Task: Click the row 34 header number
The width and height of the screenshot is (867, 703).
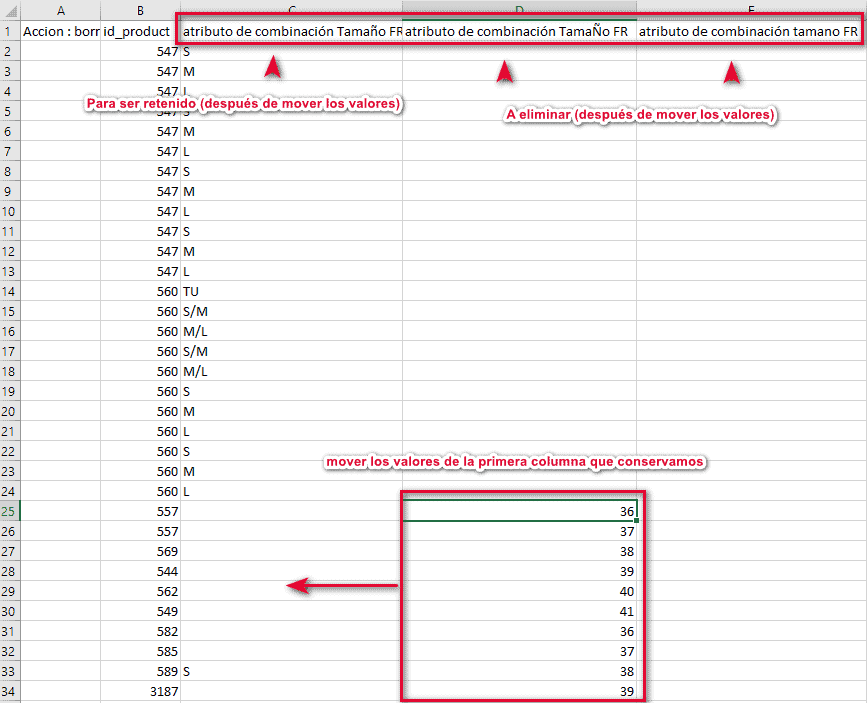Action: [x=9, y=691]
